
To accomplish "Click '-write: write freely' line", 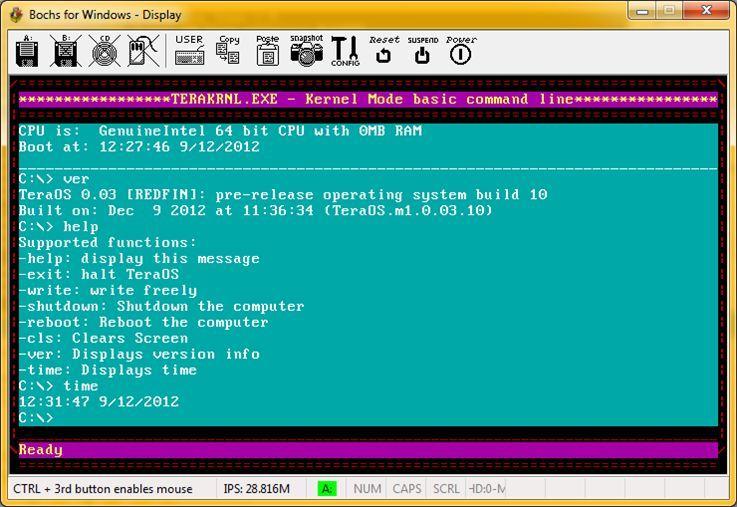I will (x=108, y=290).
